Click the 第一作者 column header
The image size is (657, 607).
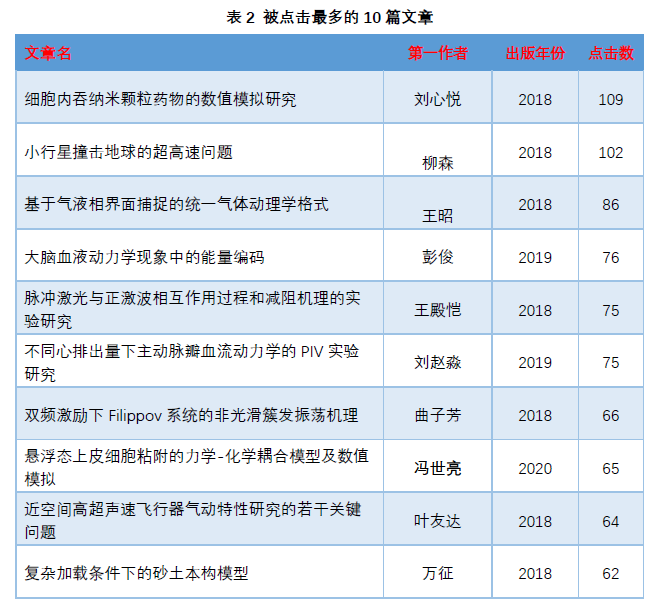point(437,53)
